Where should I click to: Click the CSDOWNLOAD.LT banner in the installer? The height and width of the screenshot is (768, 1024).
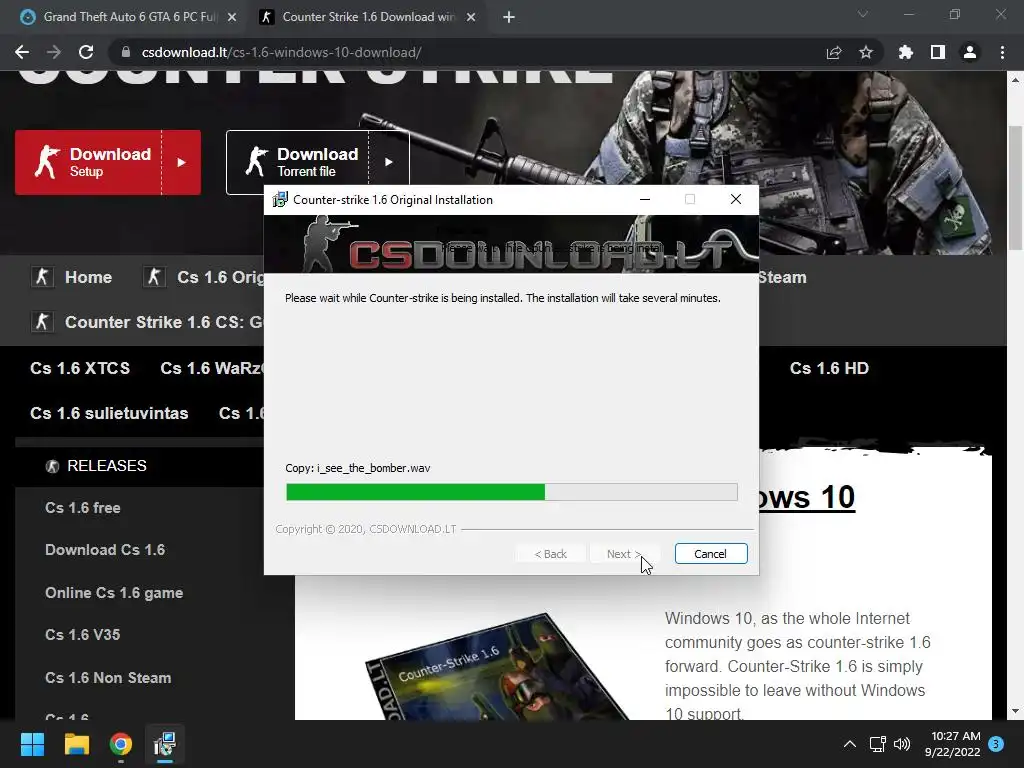pos(511,244)
